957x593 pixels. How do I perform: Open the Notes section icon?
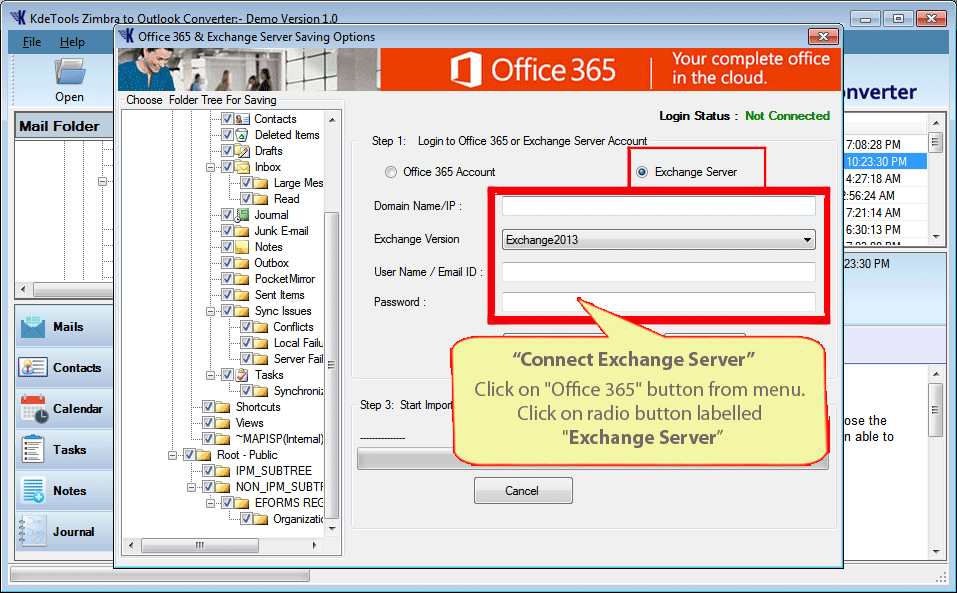point(32,491)
